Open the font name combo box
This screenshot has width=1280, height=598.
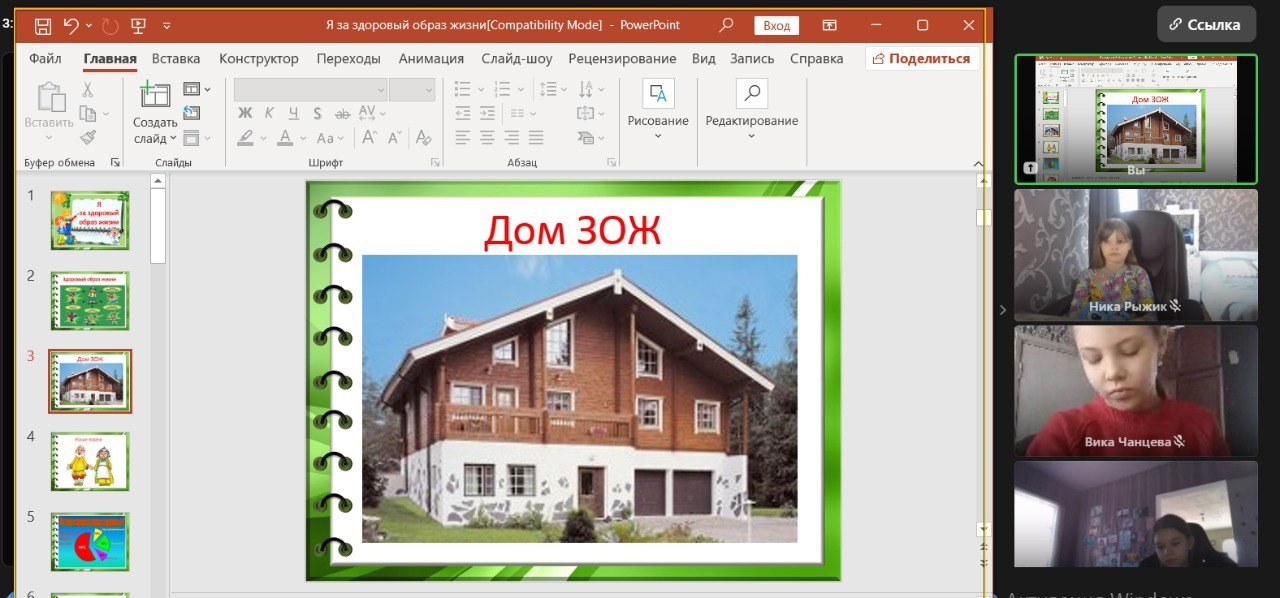(311, 90)
